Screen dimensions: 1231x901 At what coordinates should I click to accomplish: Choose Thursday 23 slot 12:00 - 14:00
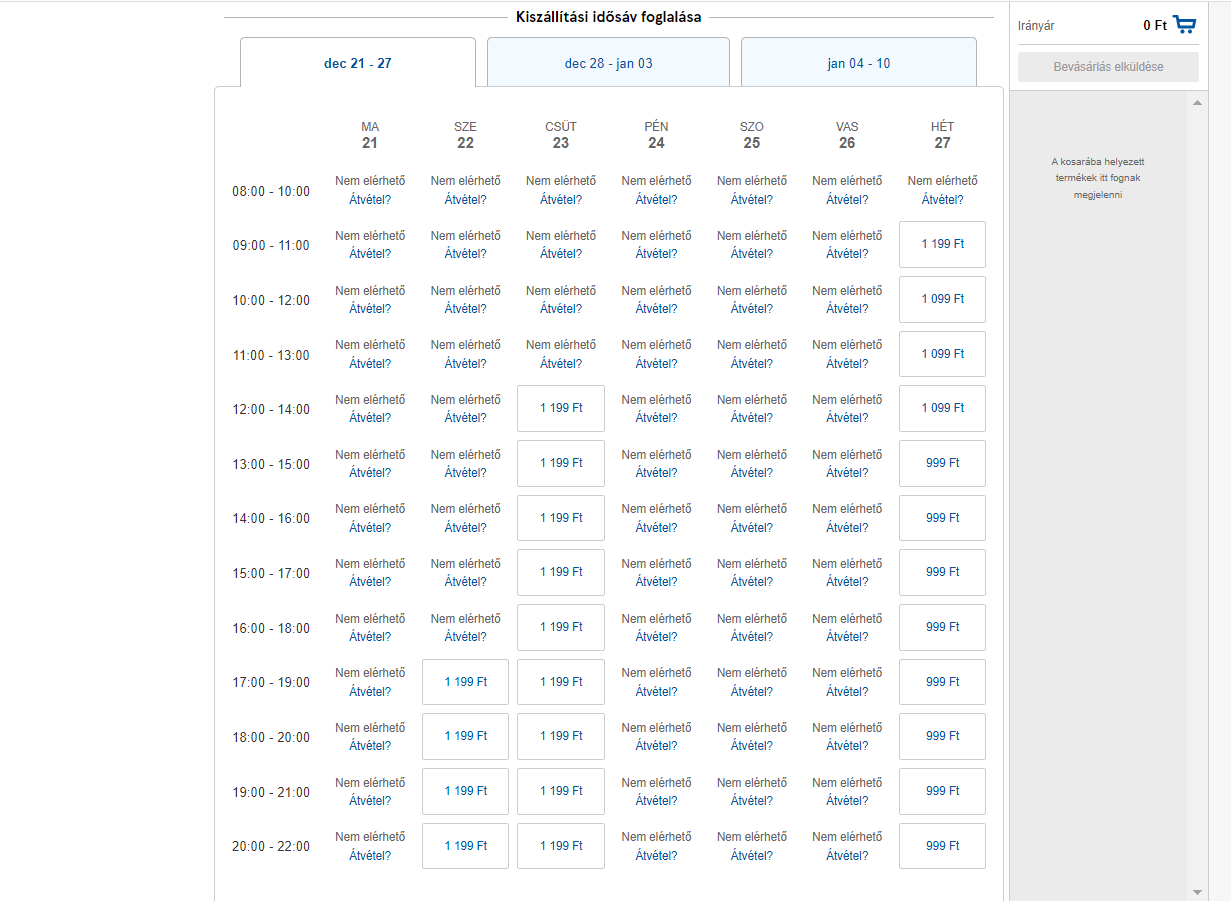point(561,408)
